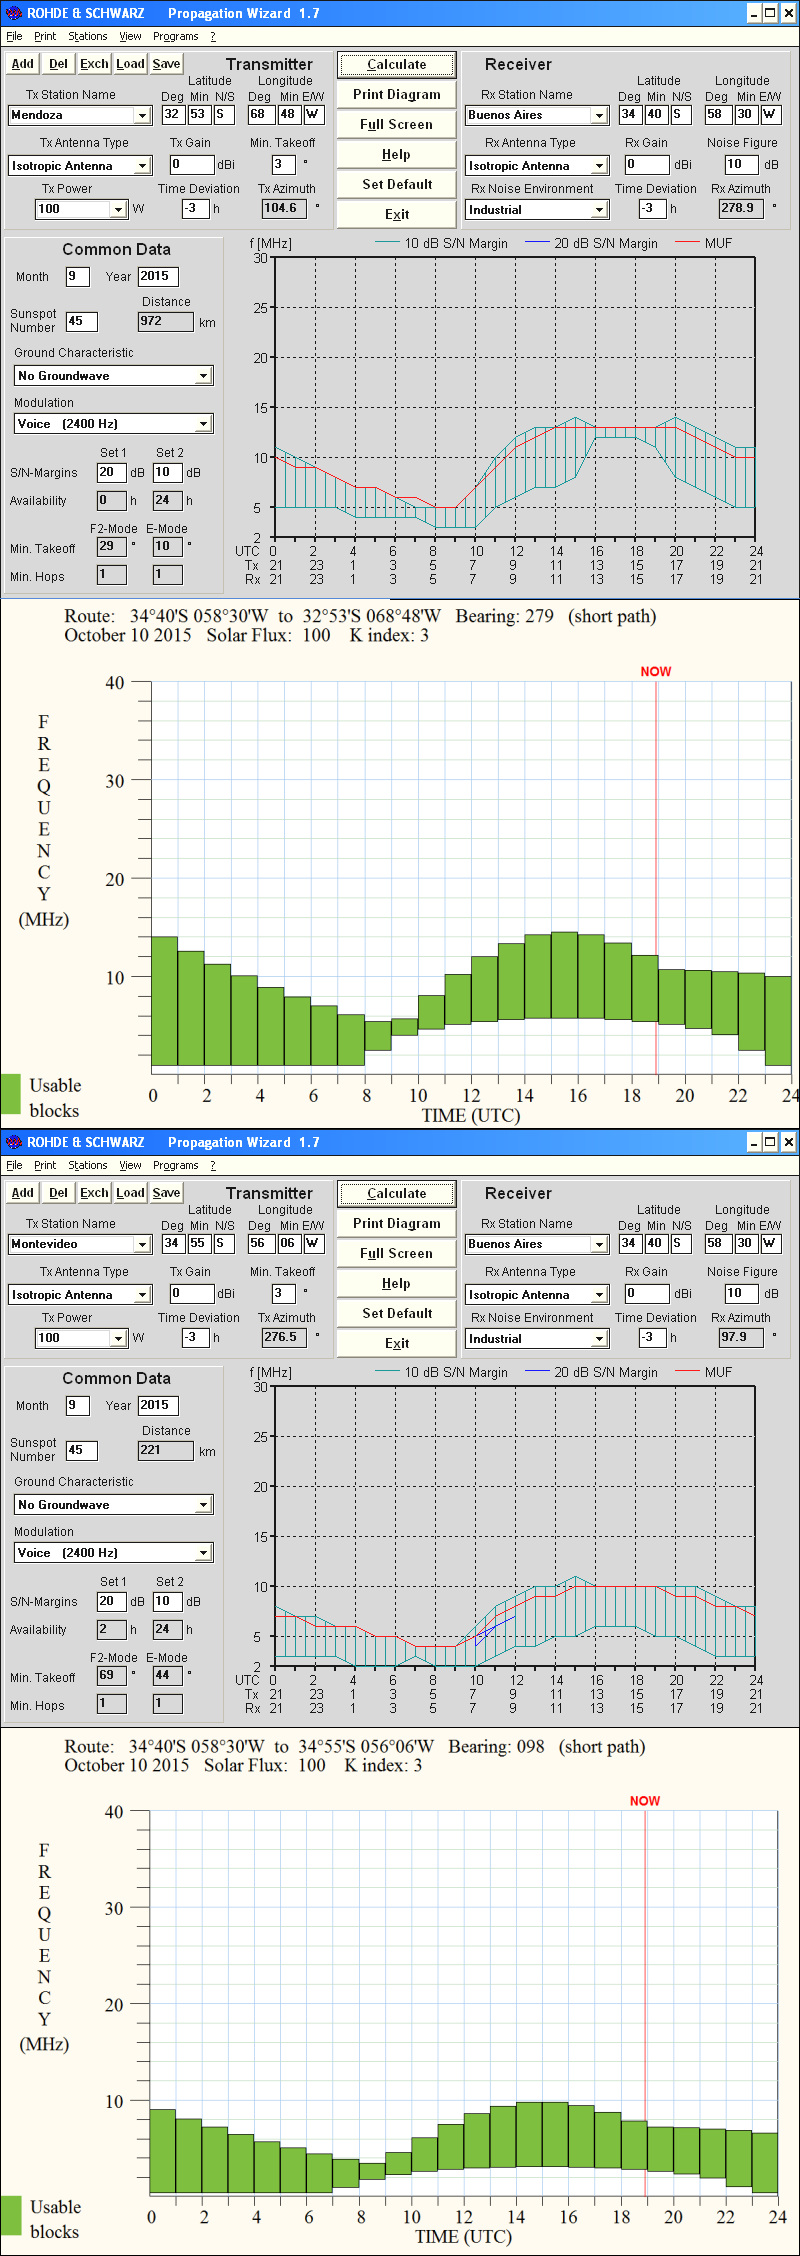Click Tx latitude Min field showing 55

[x=199, y=1243]
